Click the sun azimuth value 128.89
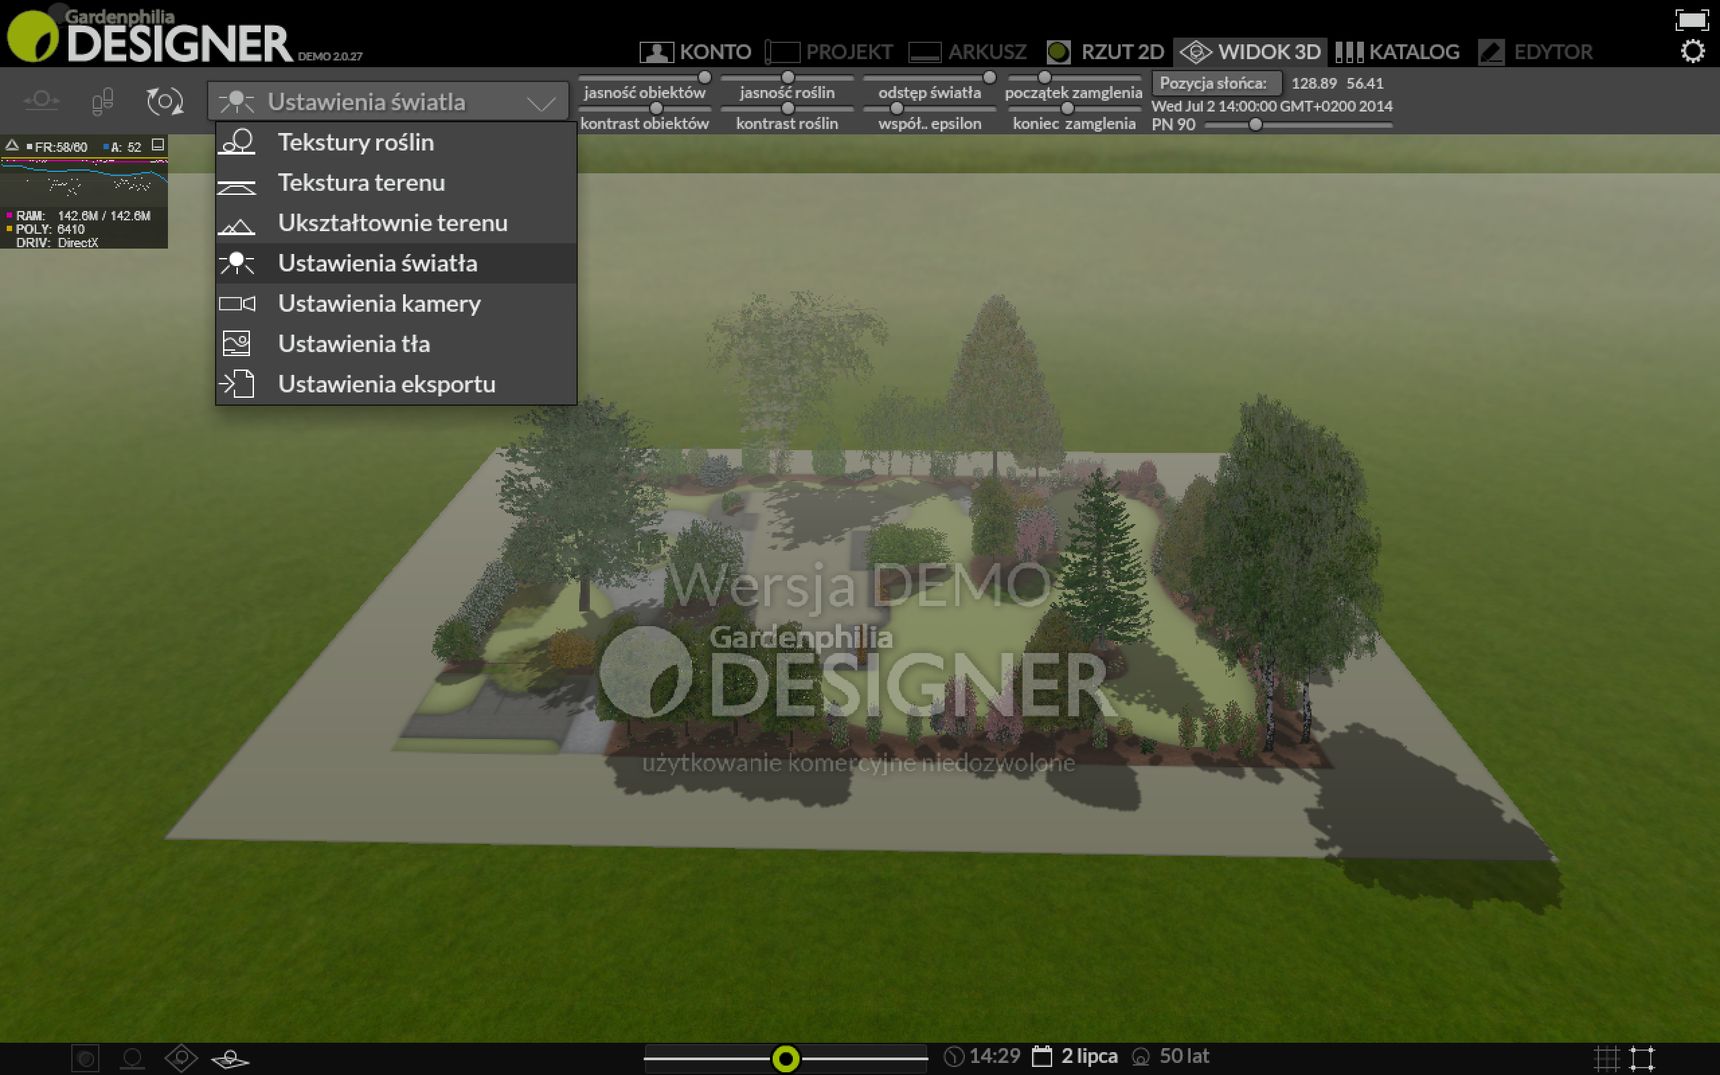This screenshot has width=1720, height=1075. tap(1314, 83)
